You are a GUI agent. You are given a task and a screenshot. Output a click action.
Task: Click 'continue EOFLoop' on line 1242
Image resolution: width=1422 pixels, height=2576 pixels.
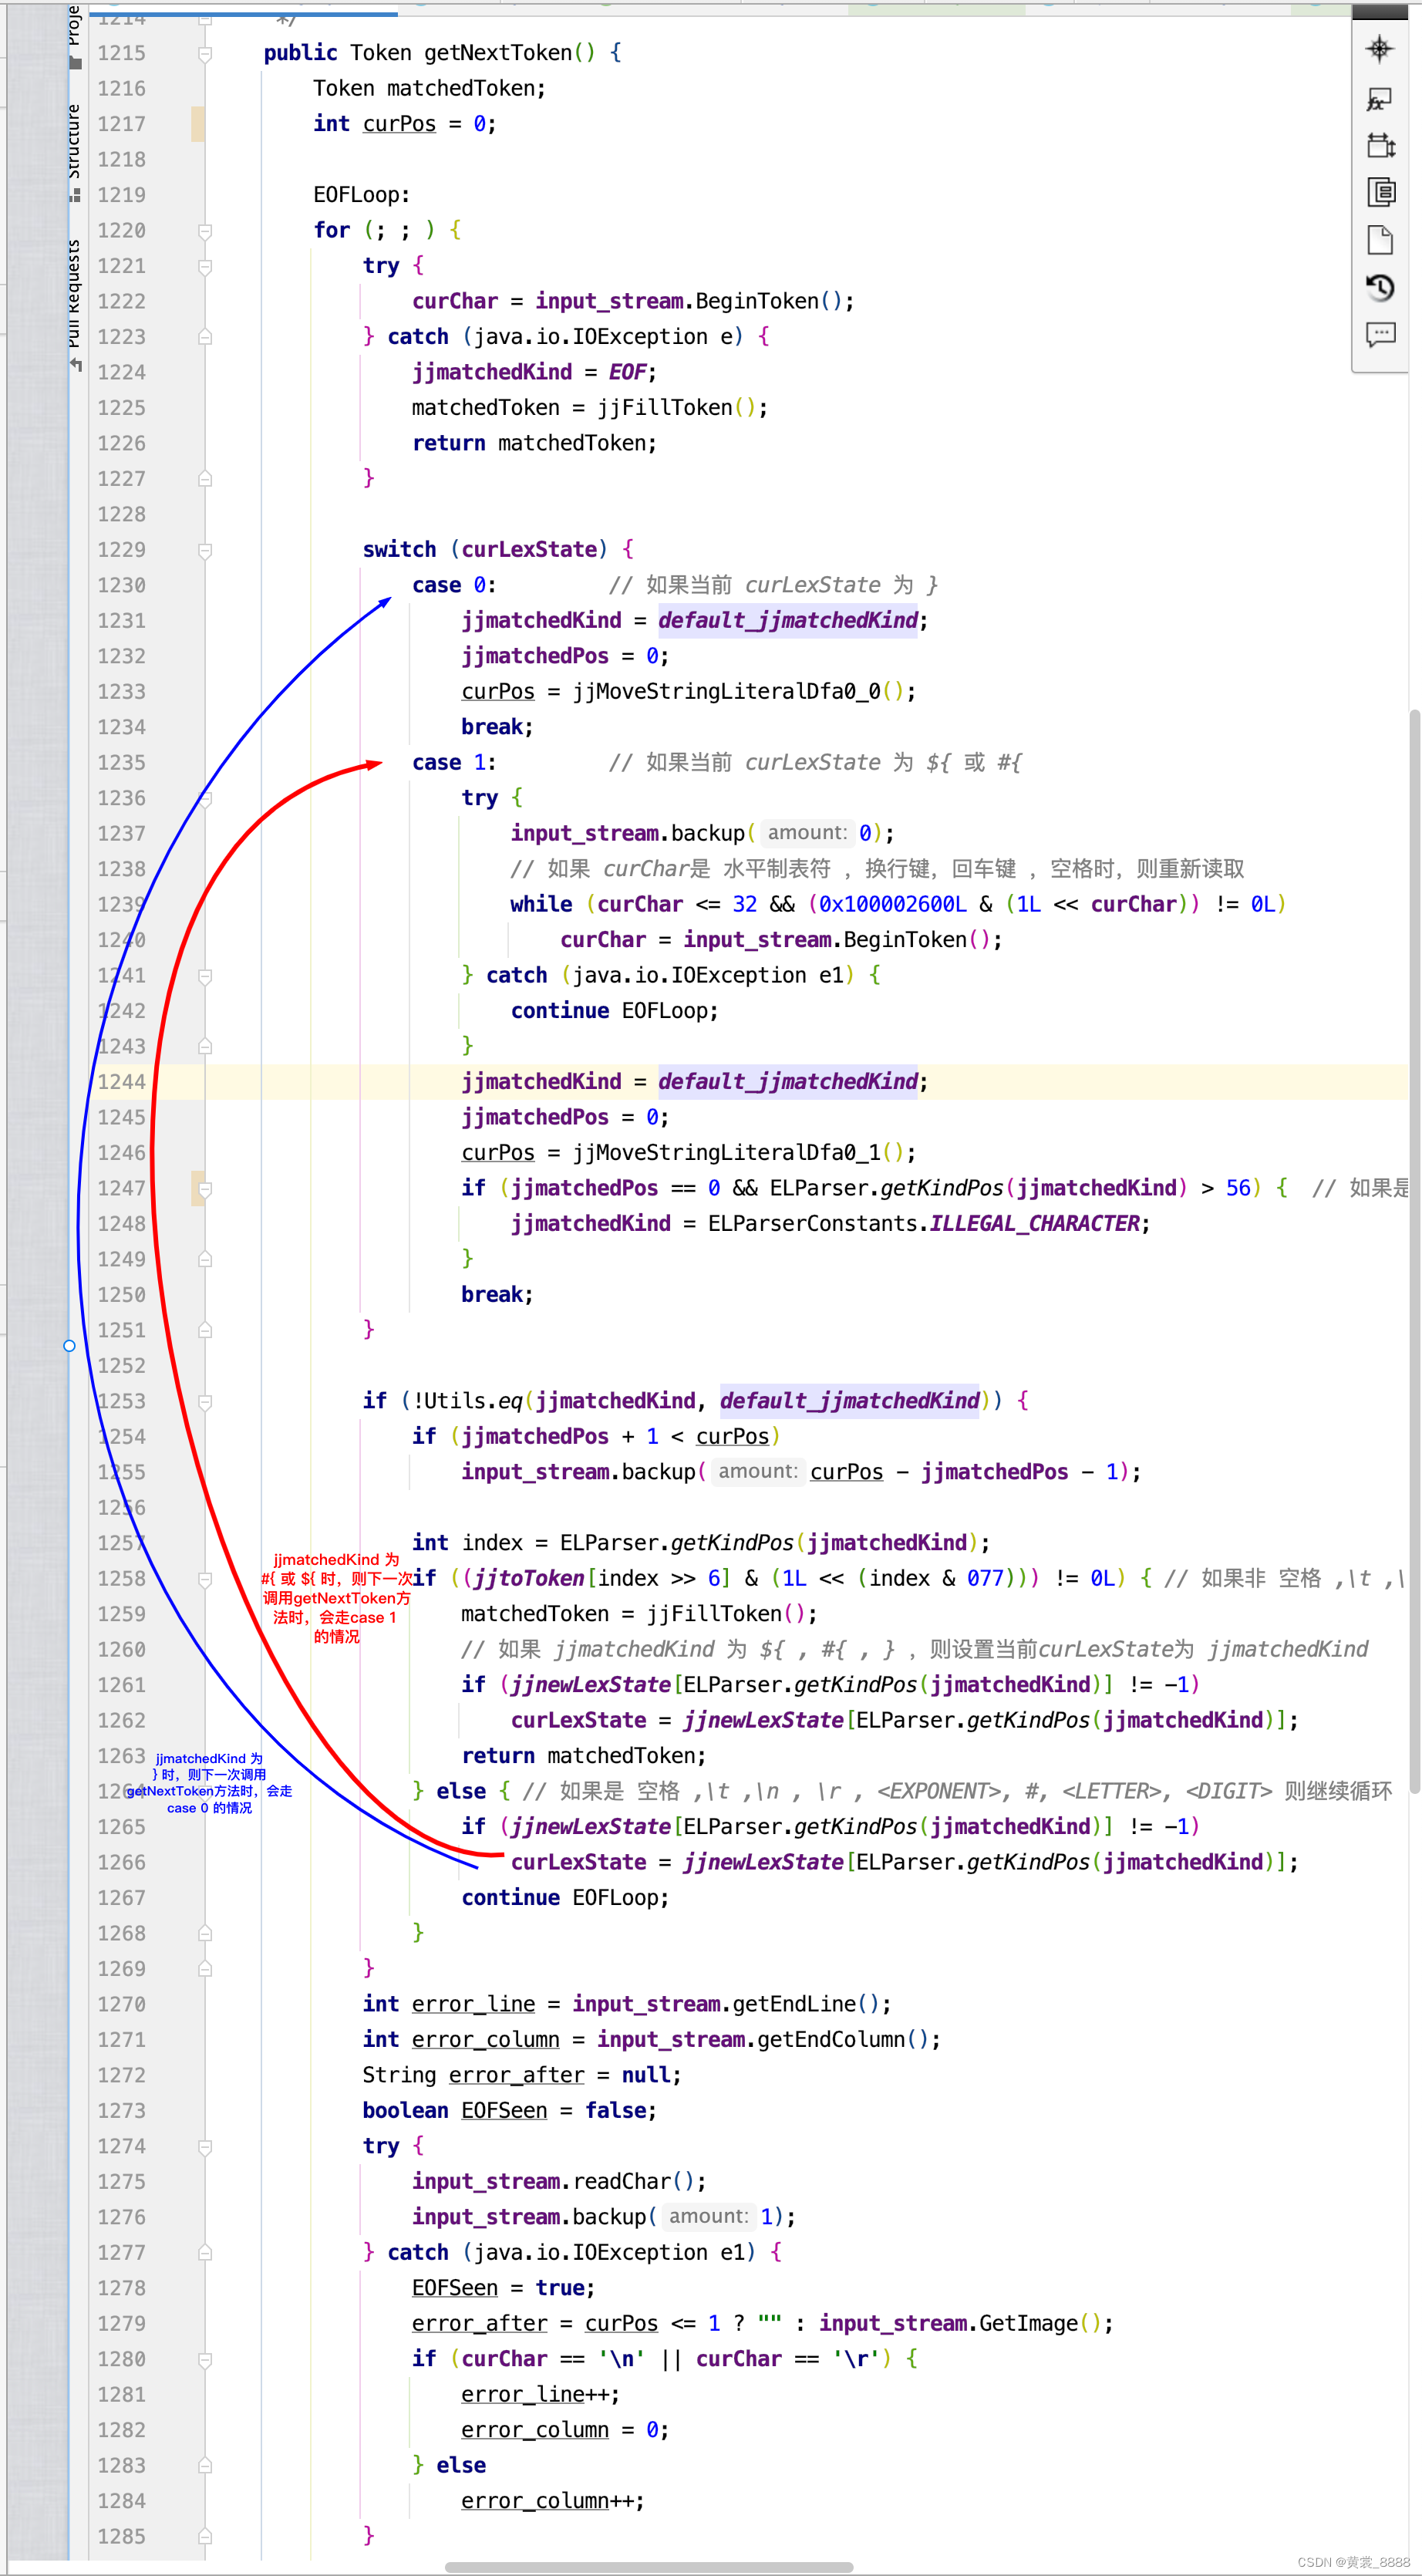614,1011
